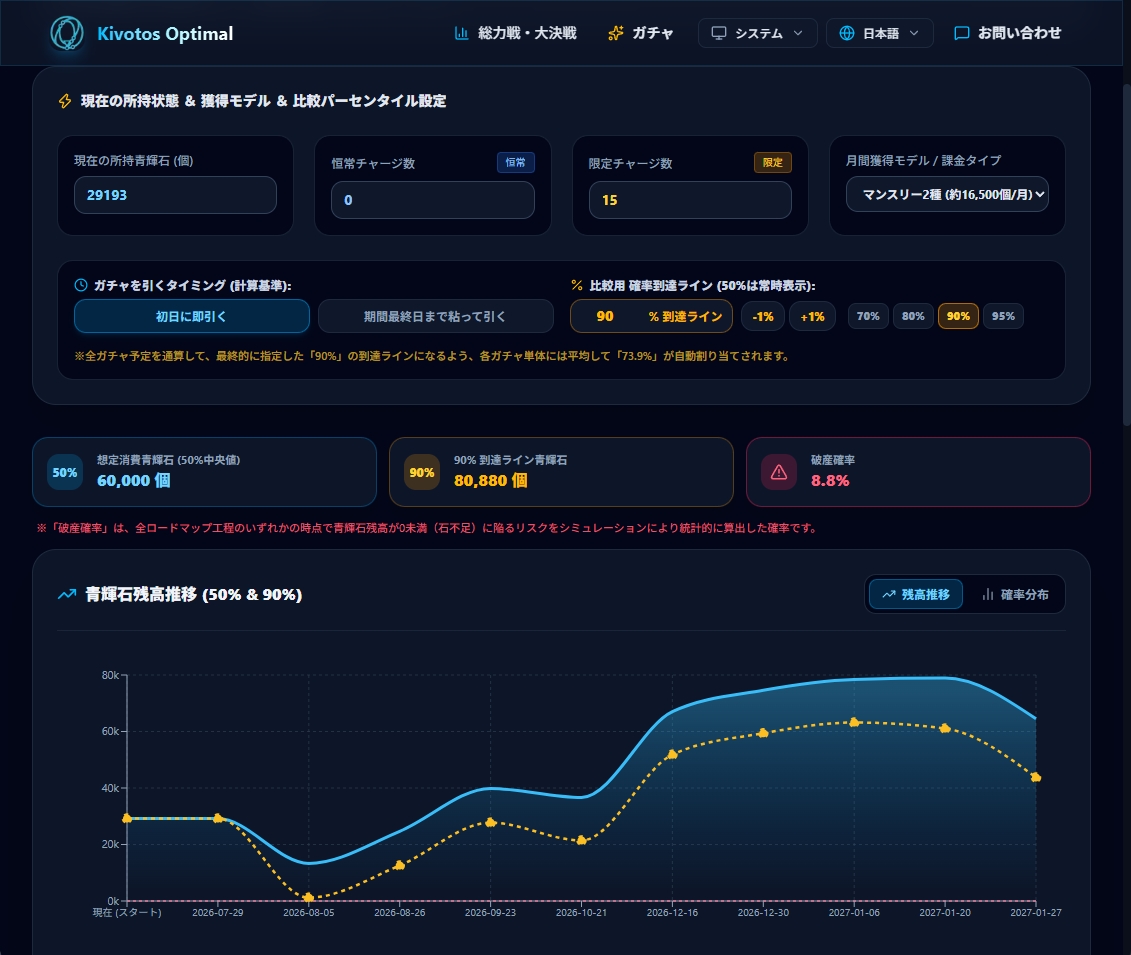Viewport: 1131px width, 955px height.
Task: Click the 2026-09-23 data point on dotted line
Action: pos(490,822)
